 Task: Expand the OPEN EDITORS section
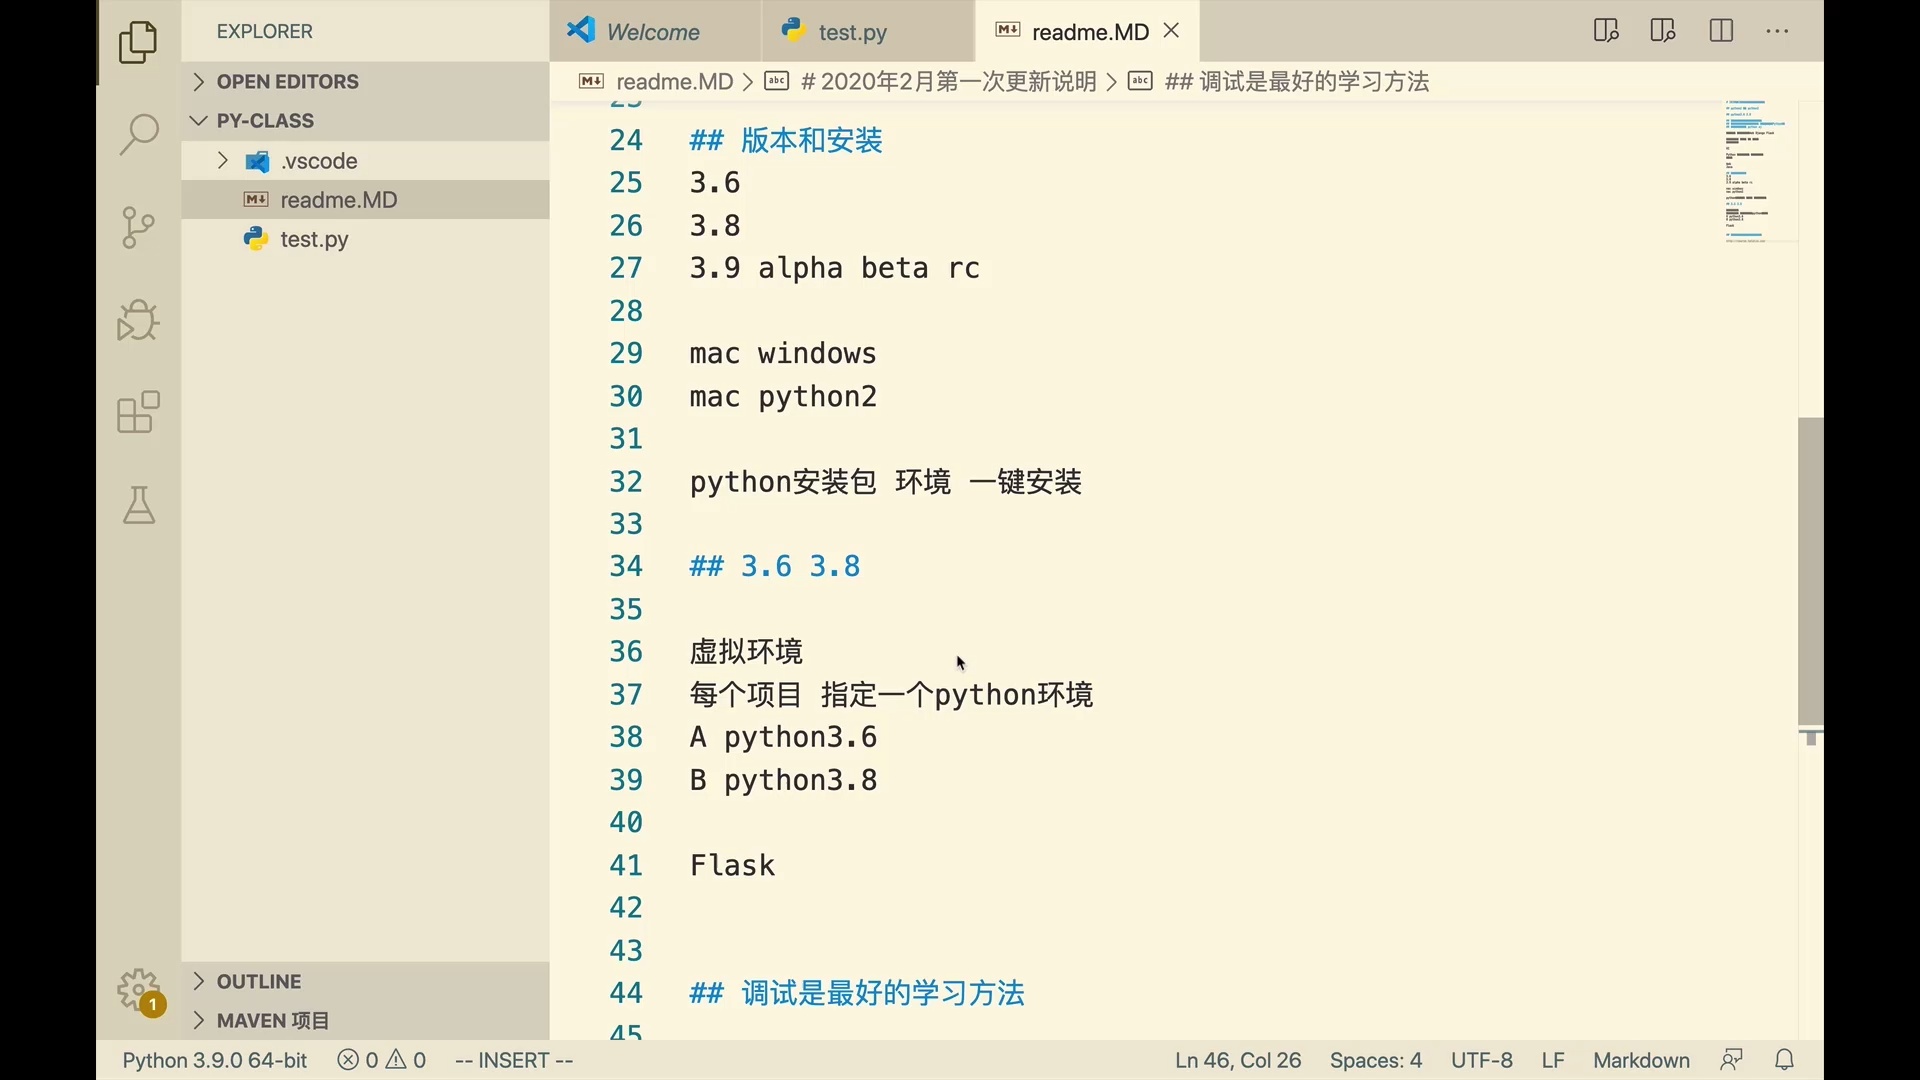288,82
